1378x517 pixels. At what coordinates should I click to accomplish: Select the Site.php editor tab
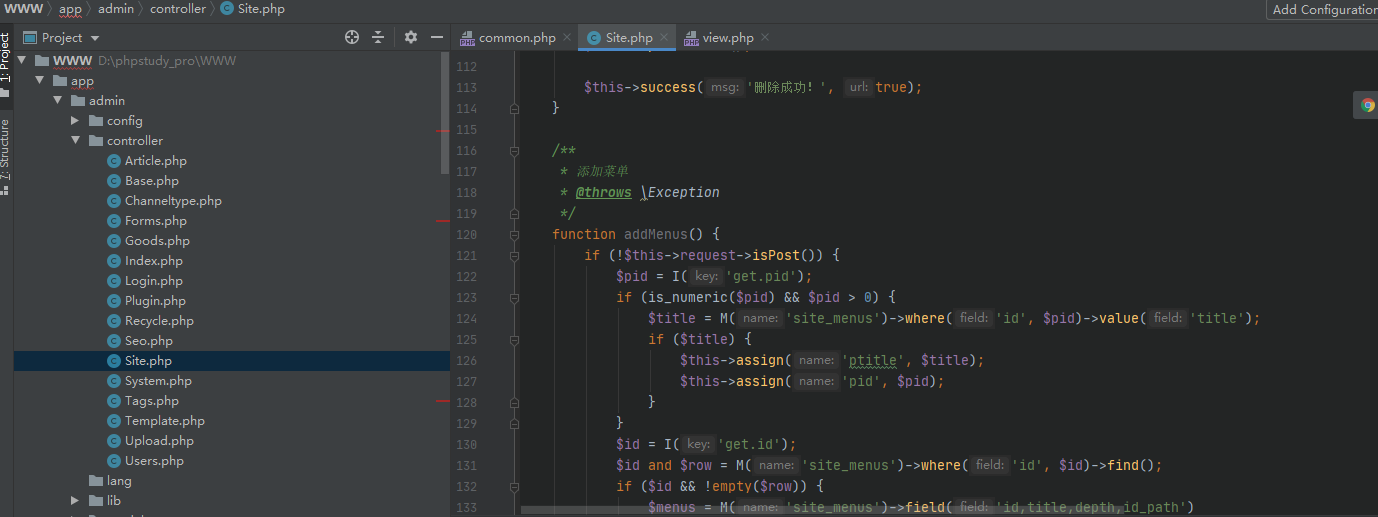point(629,38)
